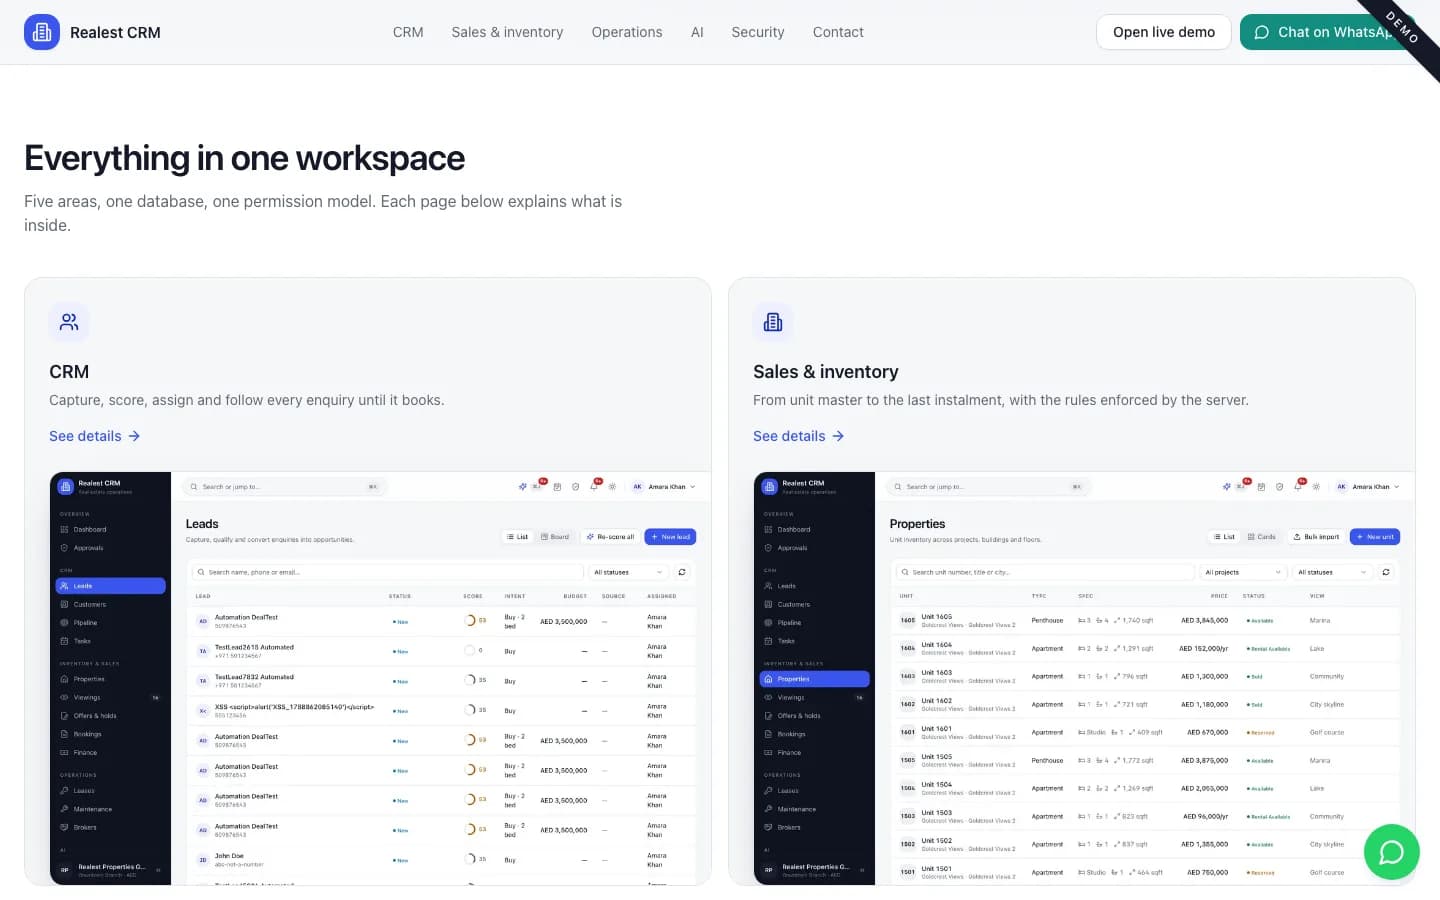The image size is (1440, 900).
Task: Click Search unit number, title or city field
Action: [1045, 572]
